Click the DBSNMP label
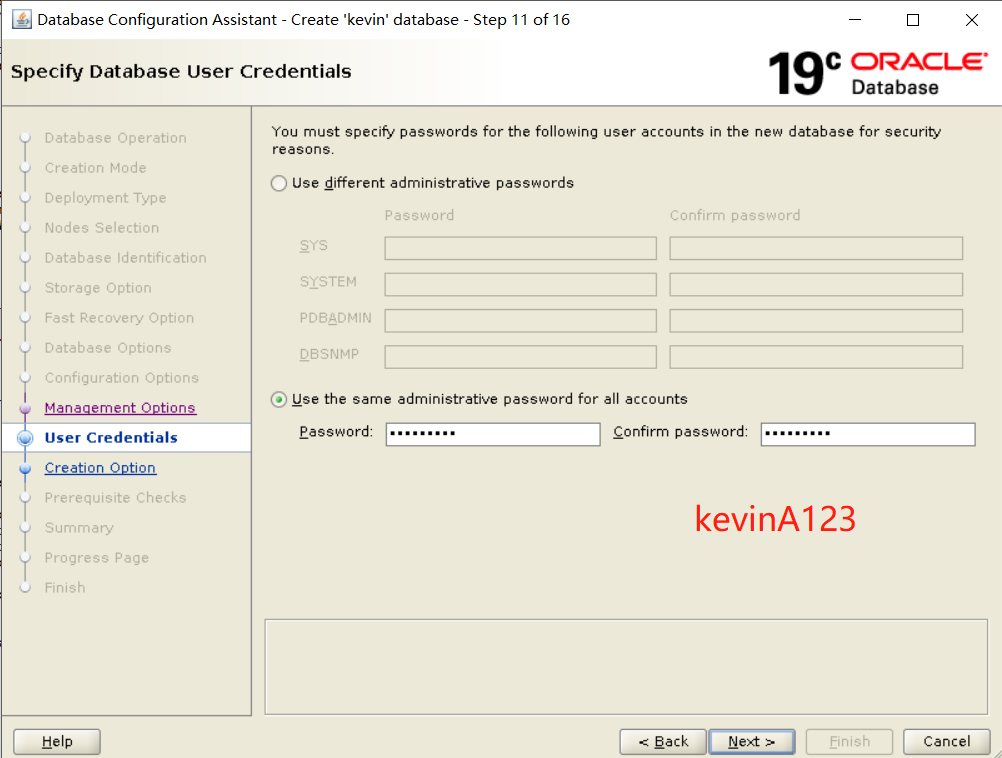 (x=329, y=355)
